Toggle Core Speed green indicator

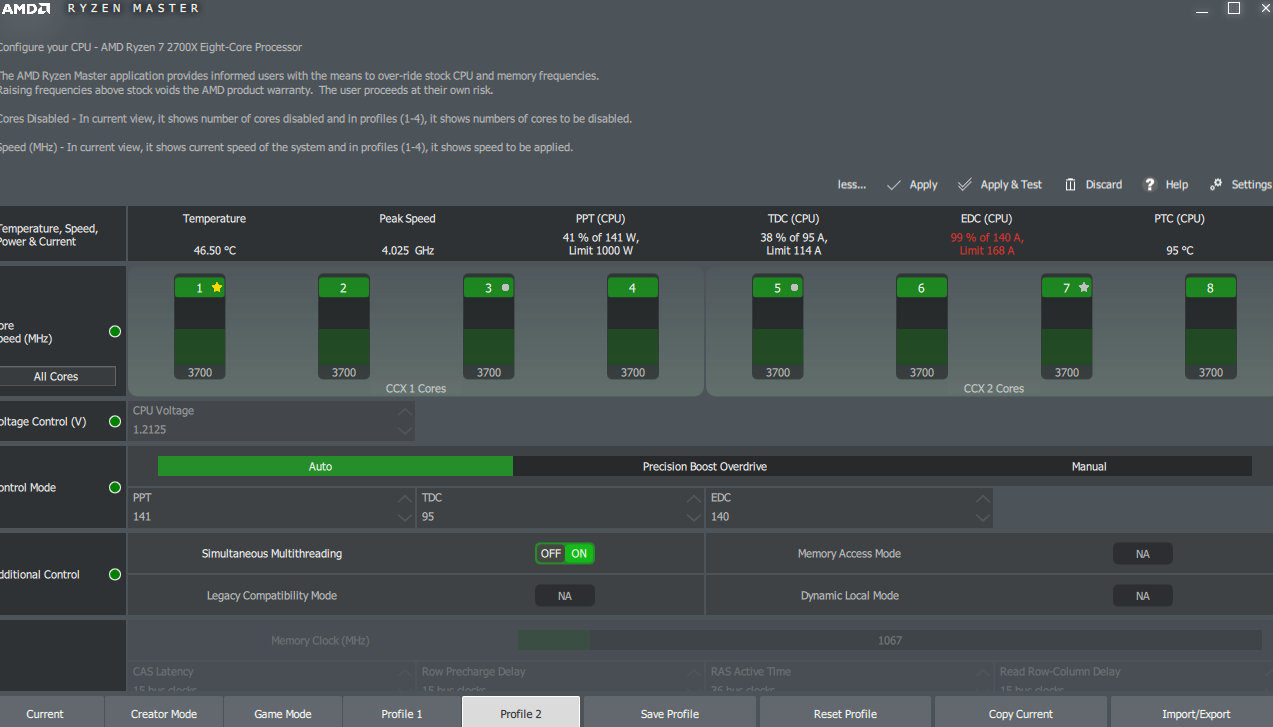[x=115, y=331]
